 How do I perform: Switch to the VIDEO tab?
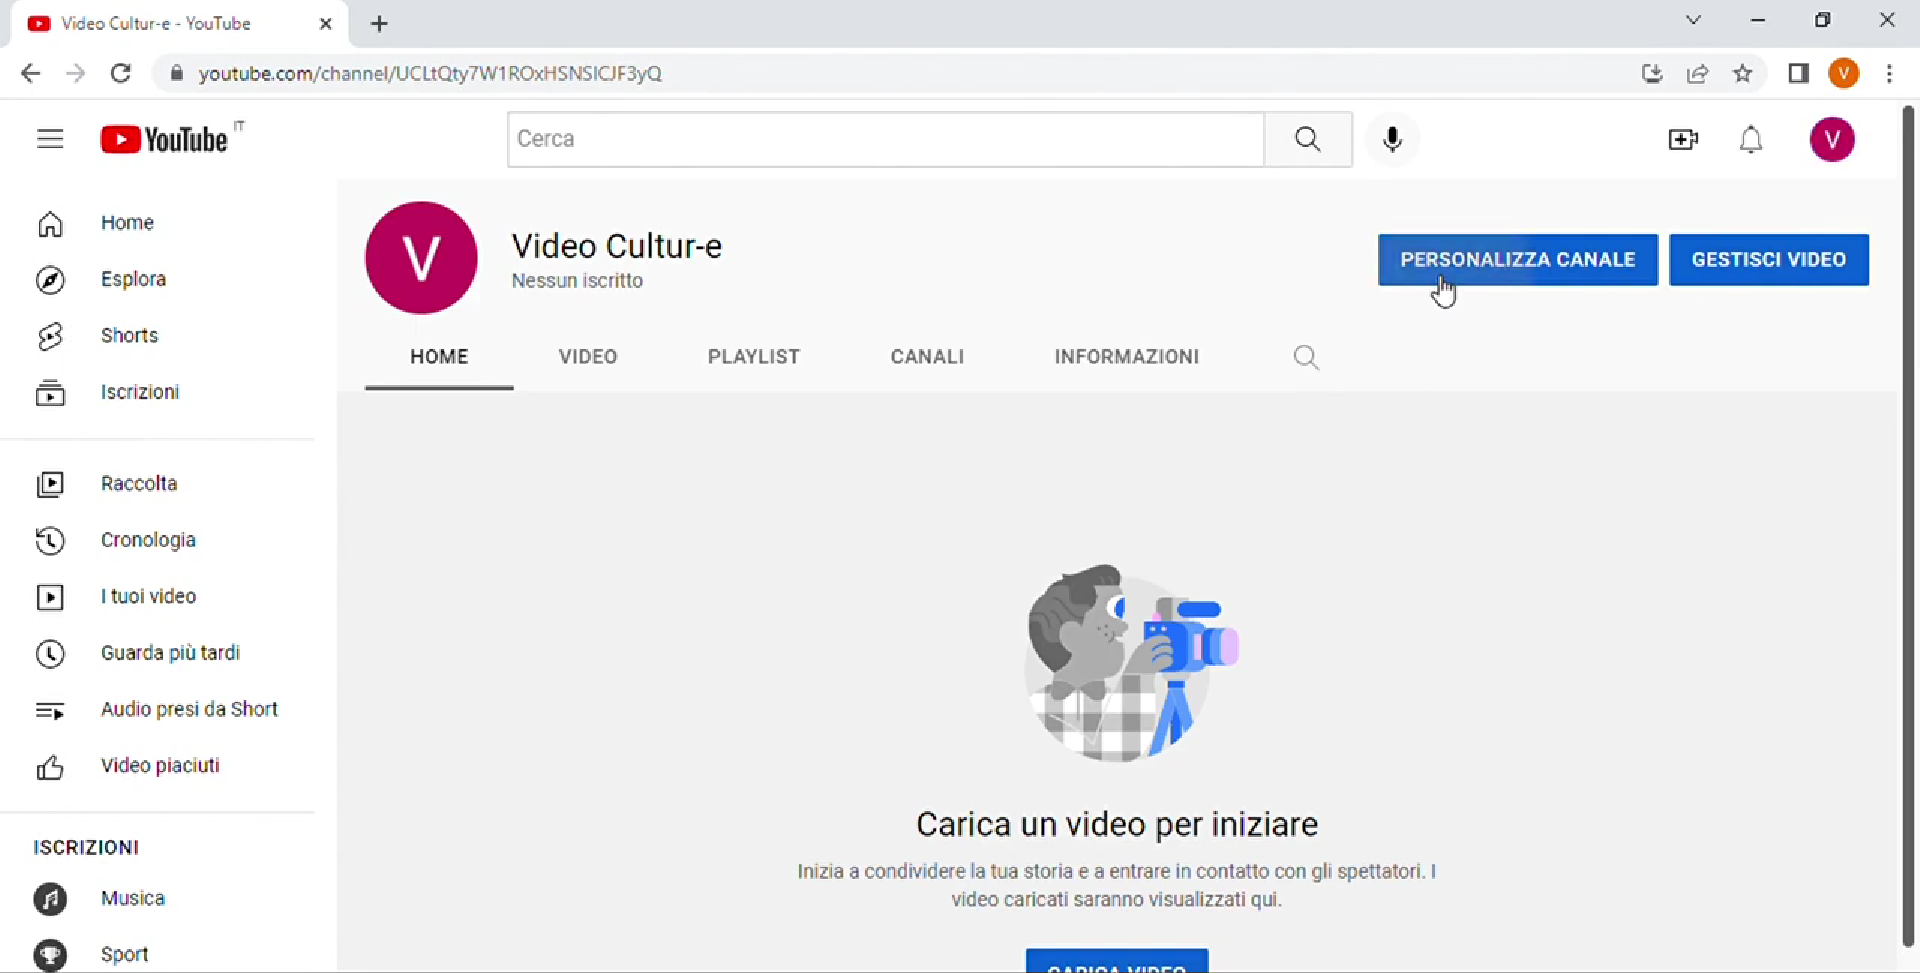(x=588, y=356)
